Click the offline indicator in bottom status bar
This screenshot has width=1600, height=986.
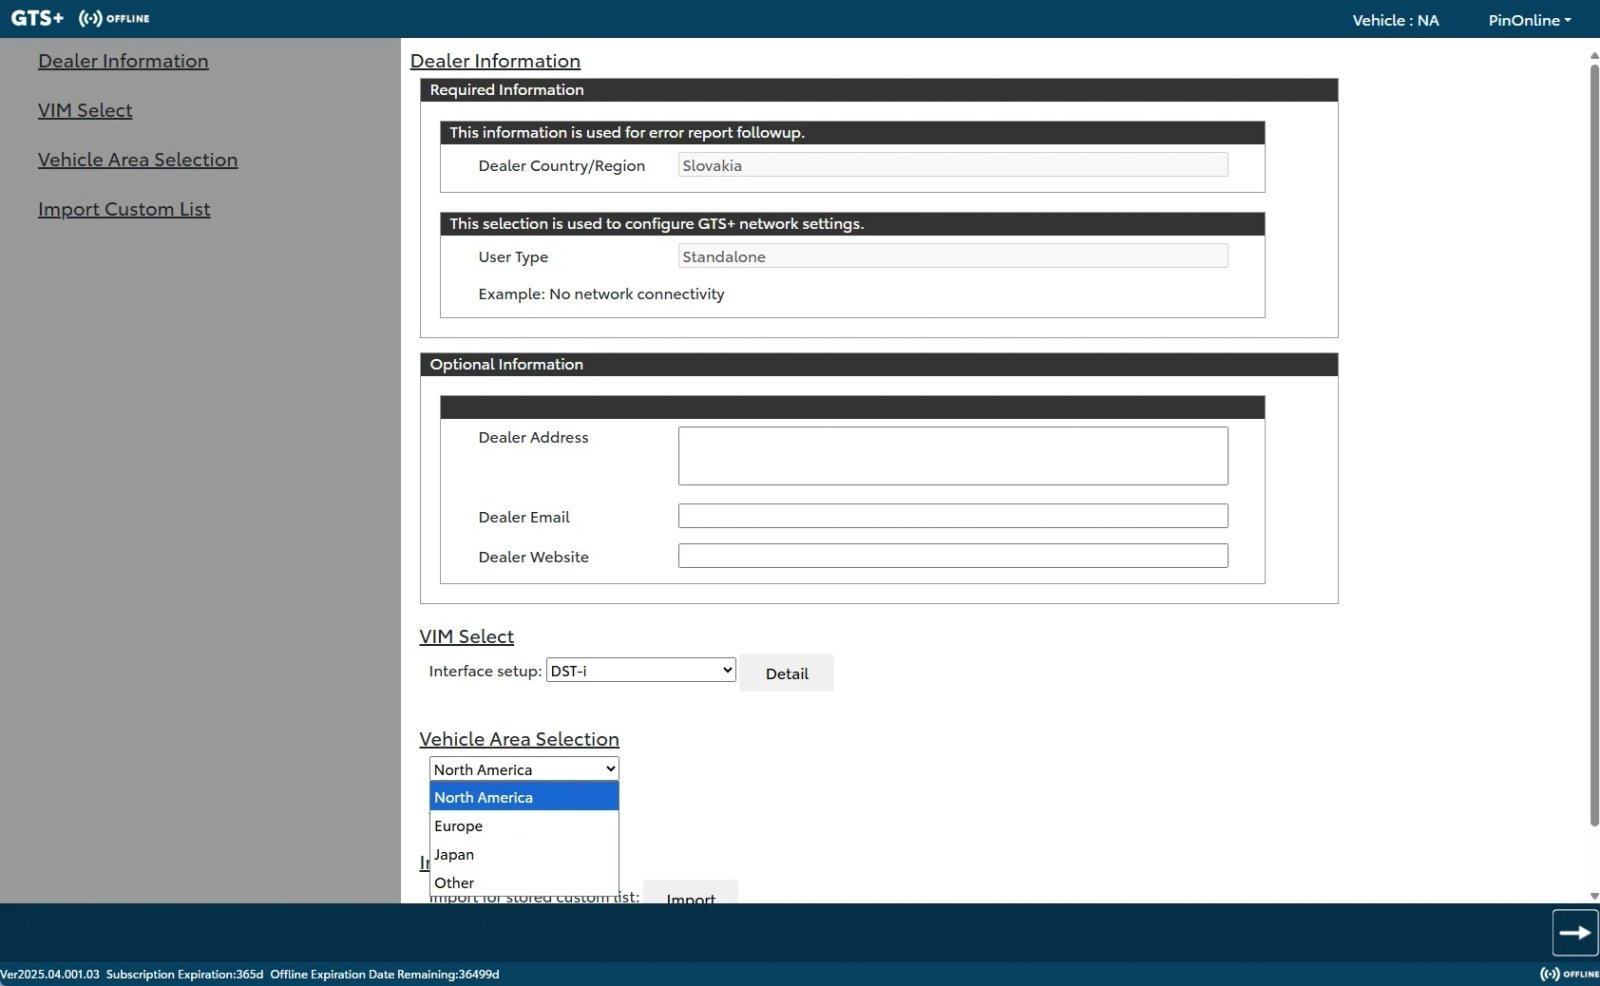[x=1568, y=974]
